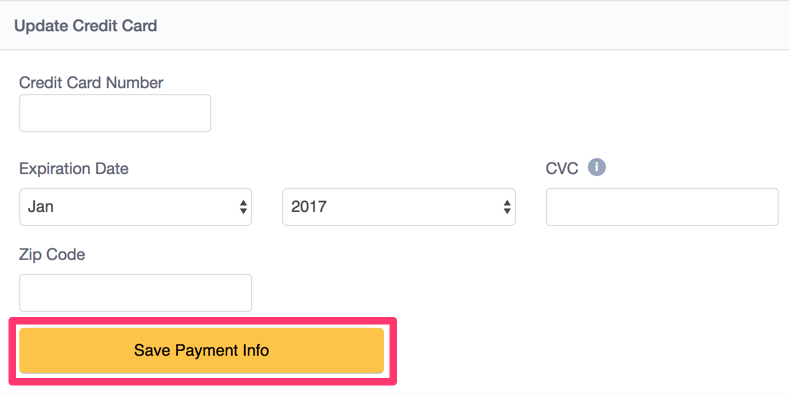Click the Credit Card Number label
The width and height of the screenshot is (789, 394).
(x=91, y=83)
